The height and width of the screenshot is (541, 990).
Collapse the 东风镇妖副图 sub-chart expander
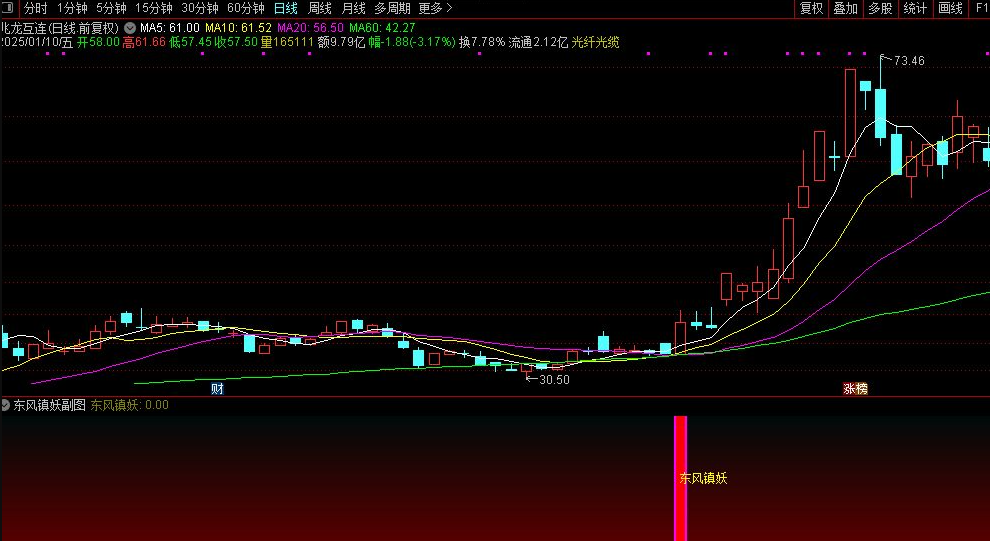click(5, 405)
